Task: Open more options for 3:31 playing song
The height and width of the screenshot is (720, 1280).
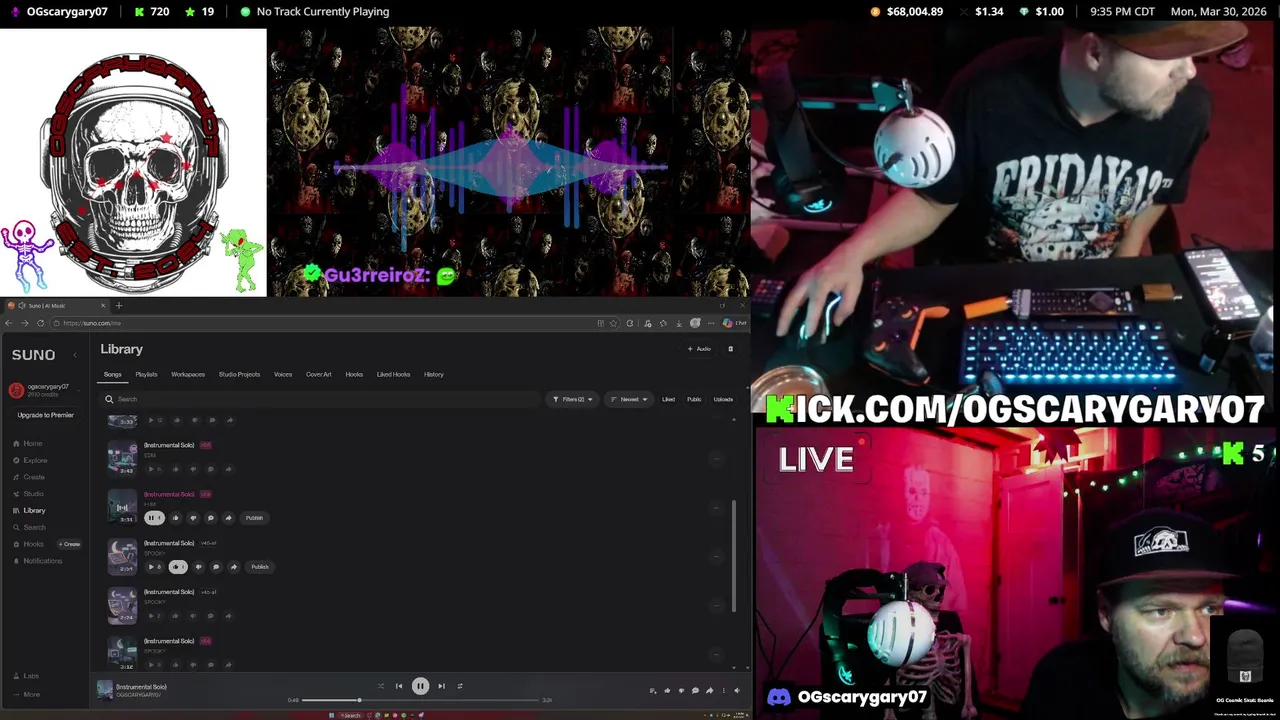Action: click(716, 508)
